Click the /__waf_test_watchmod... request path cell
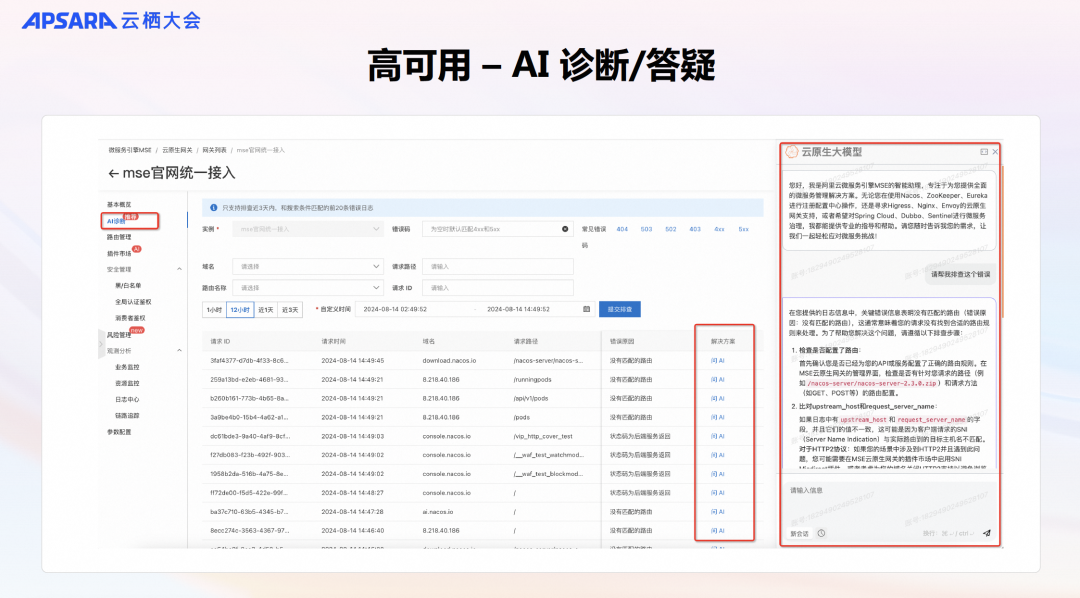This screenshot has height=598, width=1080. pyautogui.click(x=548, y=455)
